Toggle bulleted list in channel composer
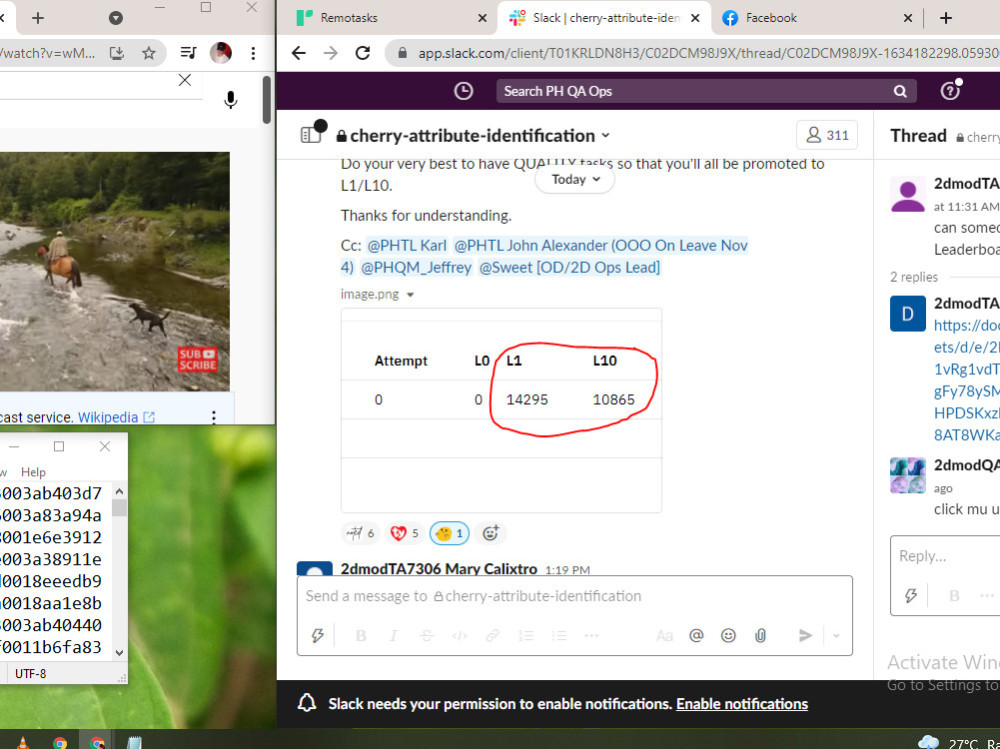This screenshot has width=1000, height=749. [559, 635]
